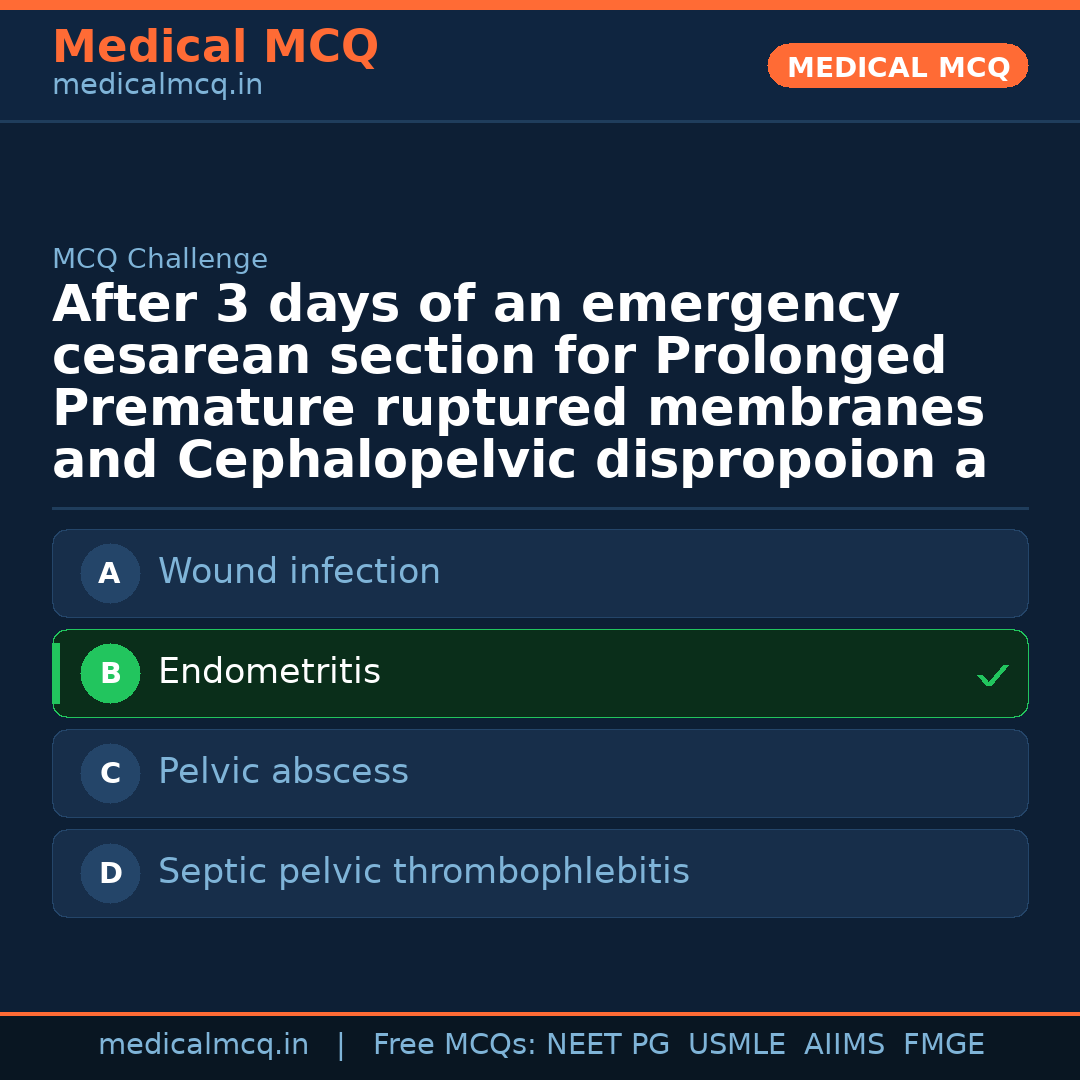Select the letter A circle icon
Image resolution: width=1080 pixels, height=1080 pixels.
(x=110, y=574)
